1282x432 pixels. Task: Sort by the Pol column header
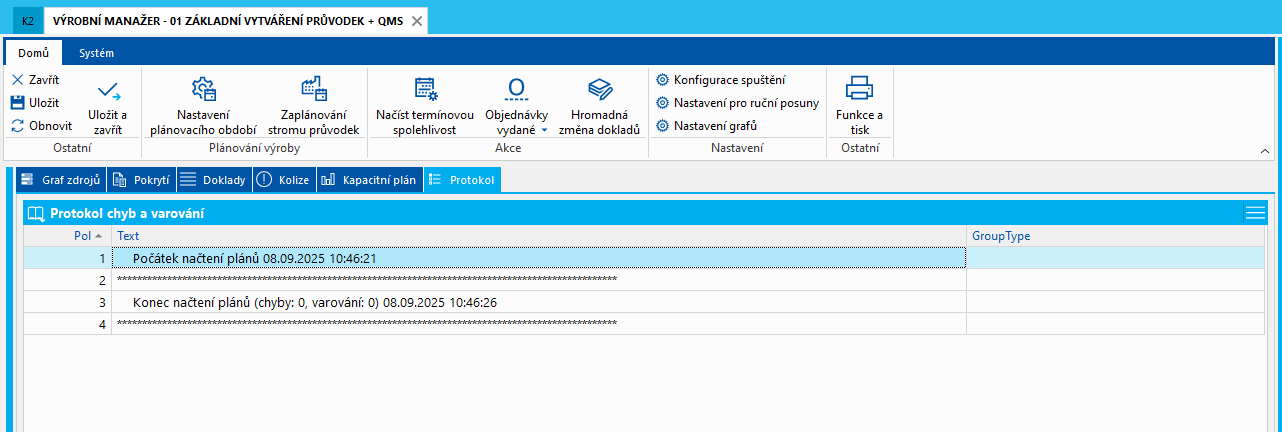tap(67, 236)
